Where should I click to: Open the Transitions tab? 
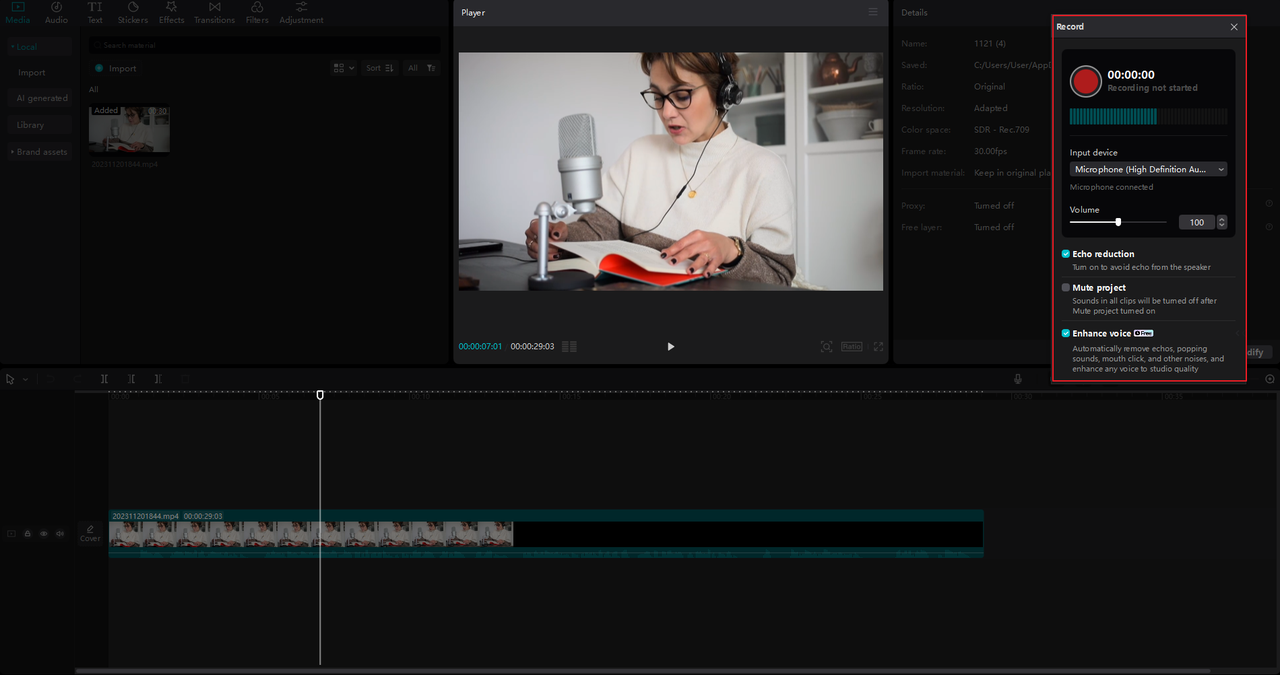pos(214,13)
